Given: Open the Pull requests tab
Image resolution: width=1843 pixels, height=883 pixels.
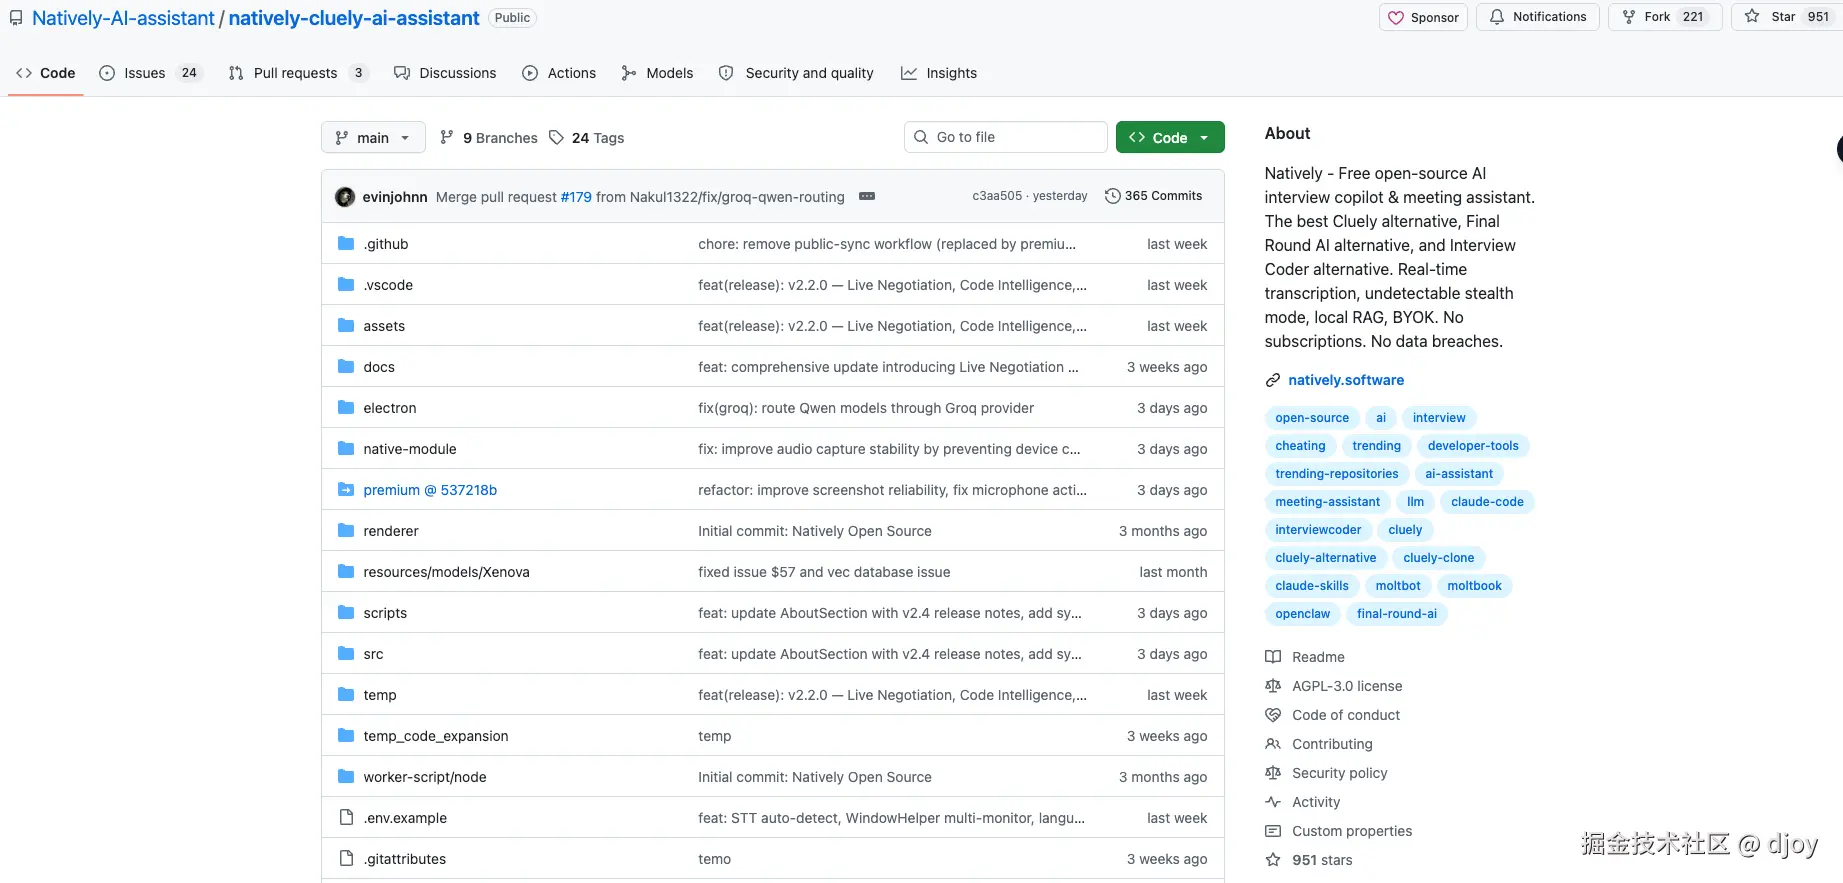Looking at the screenshot, I should (x=298, y=73).
